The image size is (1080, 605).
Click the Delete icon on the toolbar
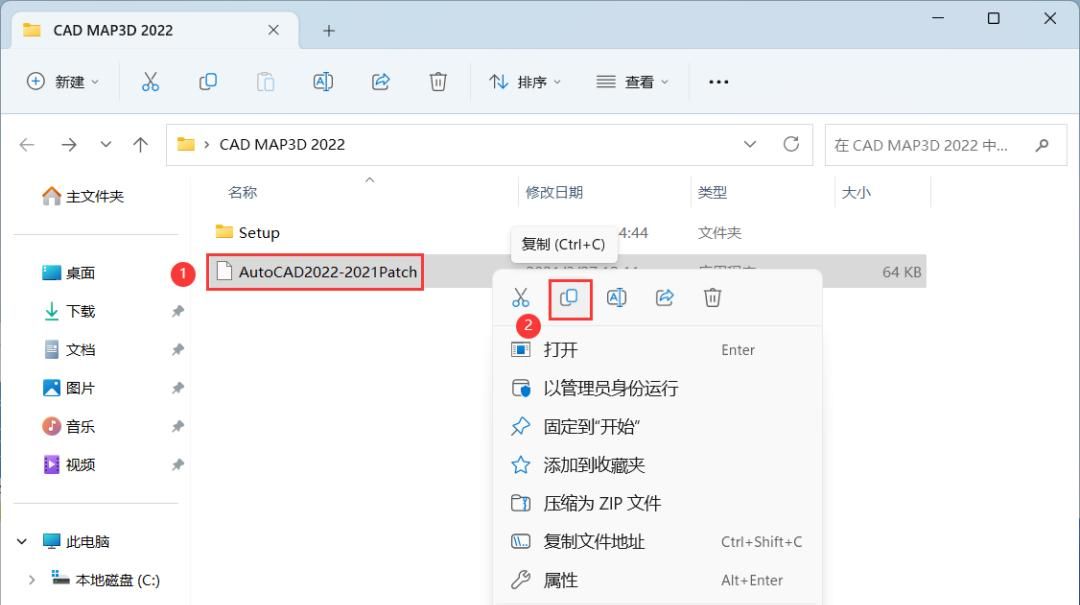[438, 81]
